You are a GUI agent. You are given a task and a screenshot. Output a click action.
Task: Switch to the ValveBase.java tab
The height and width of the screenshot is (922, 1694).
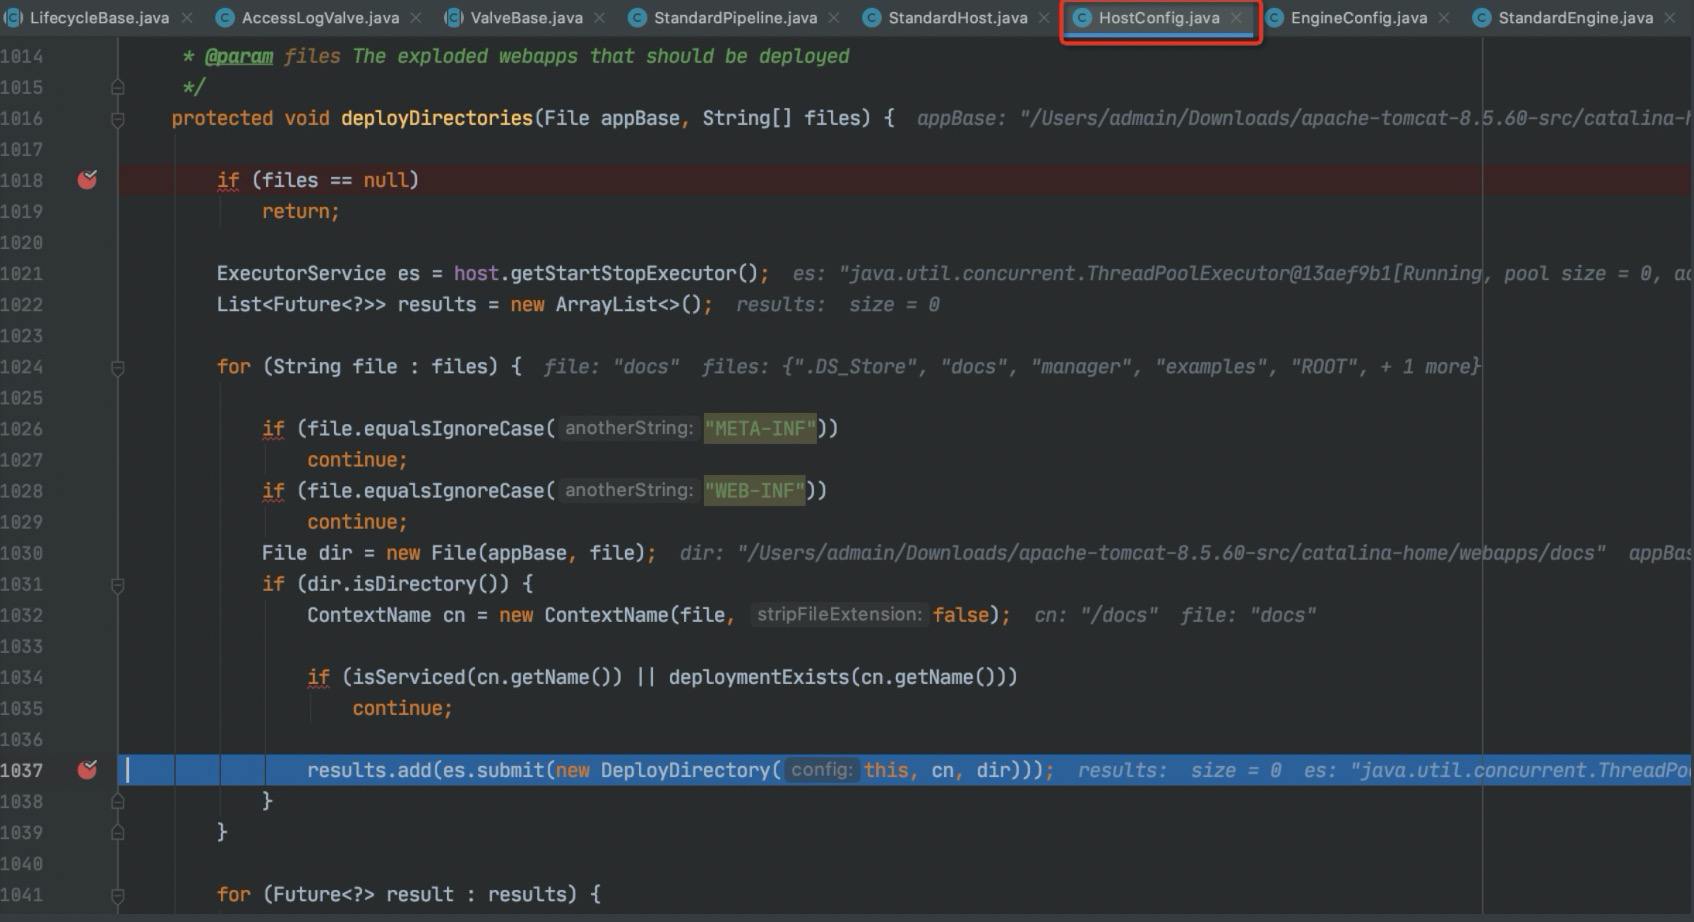pyautogui.click(x=526, y=18)
